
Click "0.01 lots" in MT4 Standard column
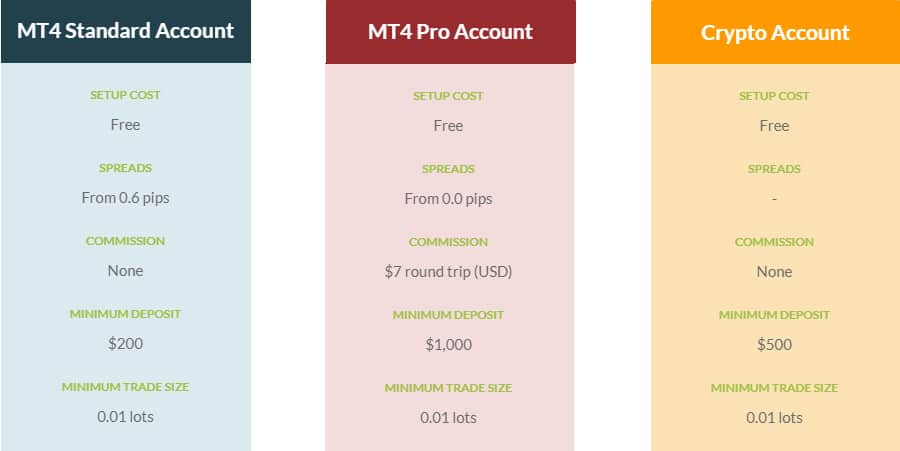125,417
